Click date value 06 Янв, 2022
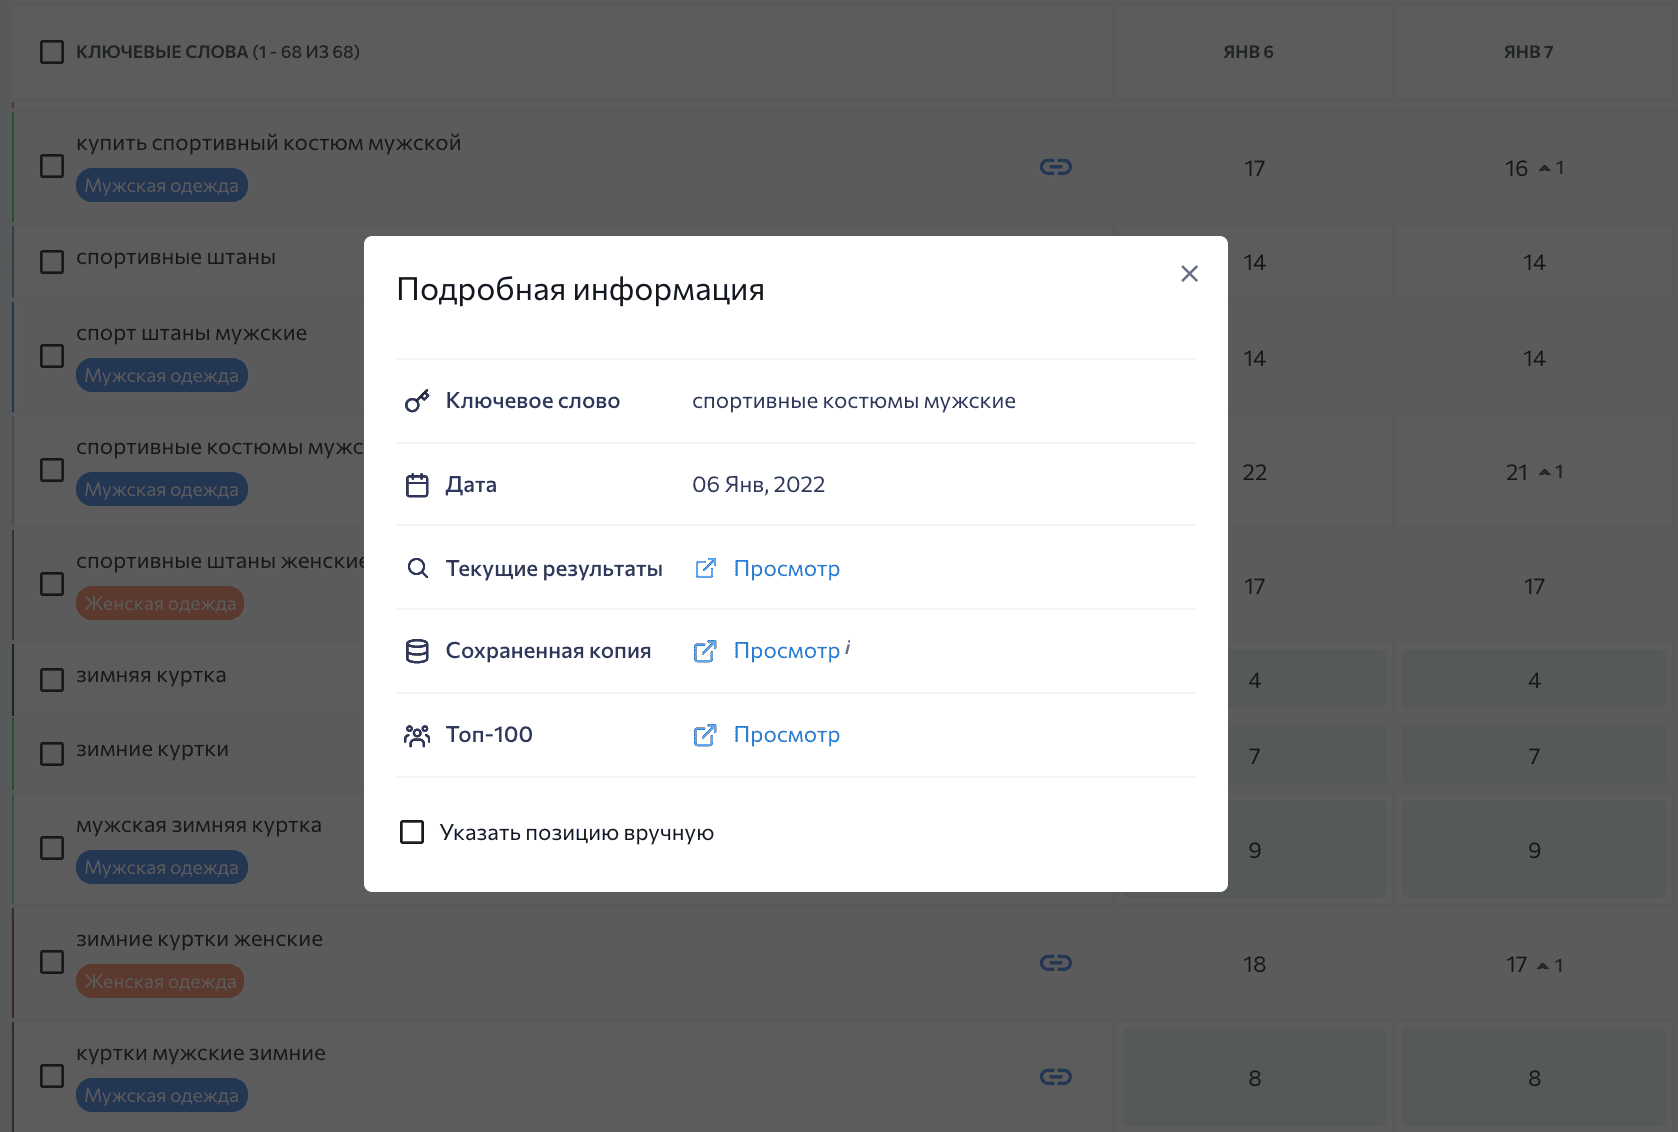This screenshot has width=1678, height=1132. click(x=759, y=485)
